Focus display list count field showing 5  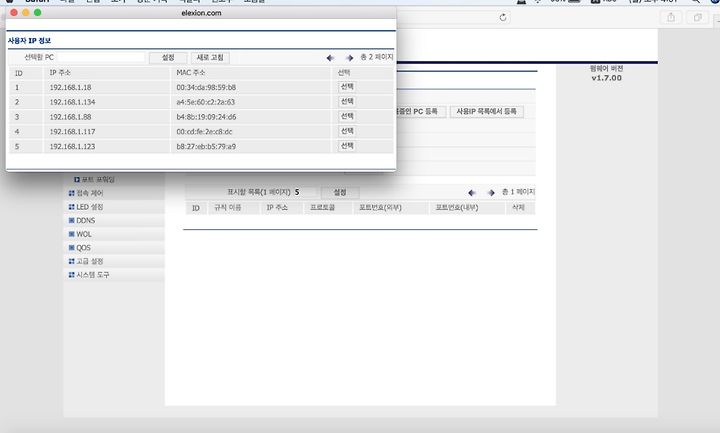[305, 192]
